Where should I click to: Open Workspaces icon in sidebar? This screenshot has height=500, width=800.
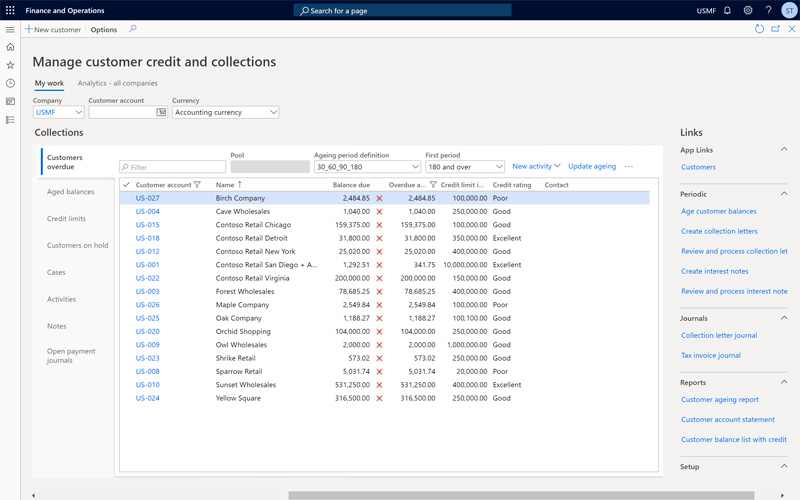10,102
